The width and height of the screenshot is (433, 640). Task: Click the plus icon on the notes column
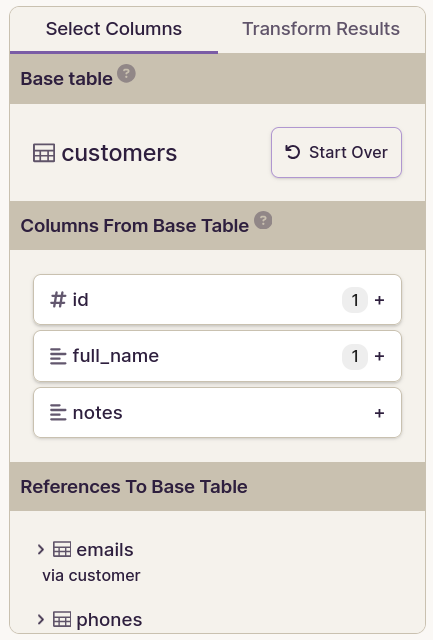[380, 413]
